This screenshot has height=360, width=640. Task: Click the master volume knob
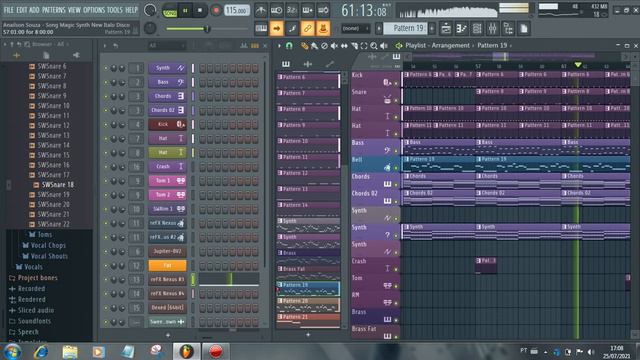(150, 10)
